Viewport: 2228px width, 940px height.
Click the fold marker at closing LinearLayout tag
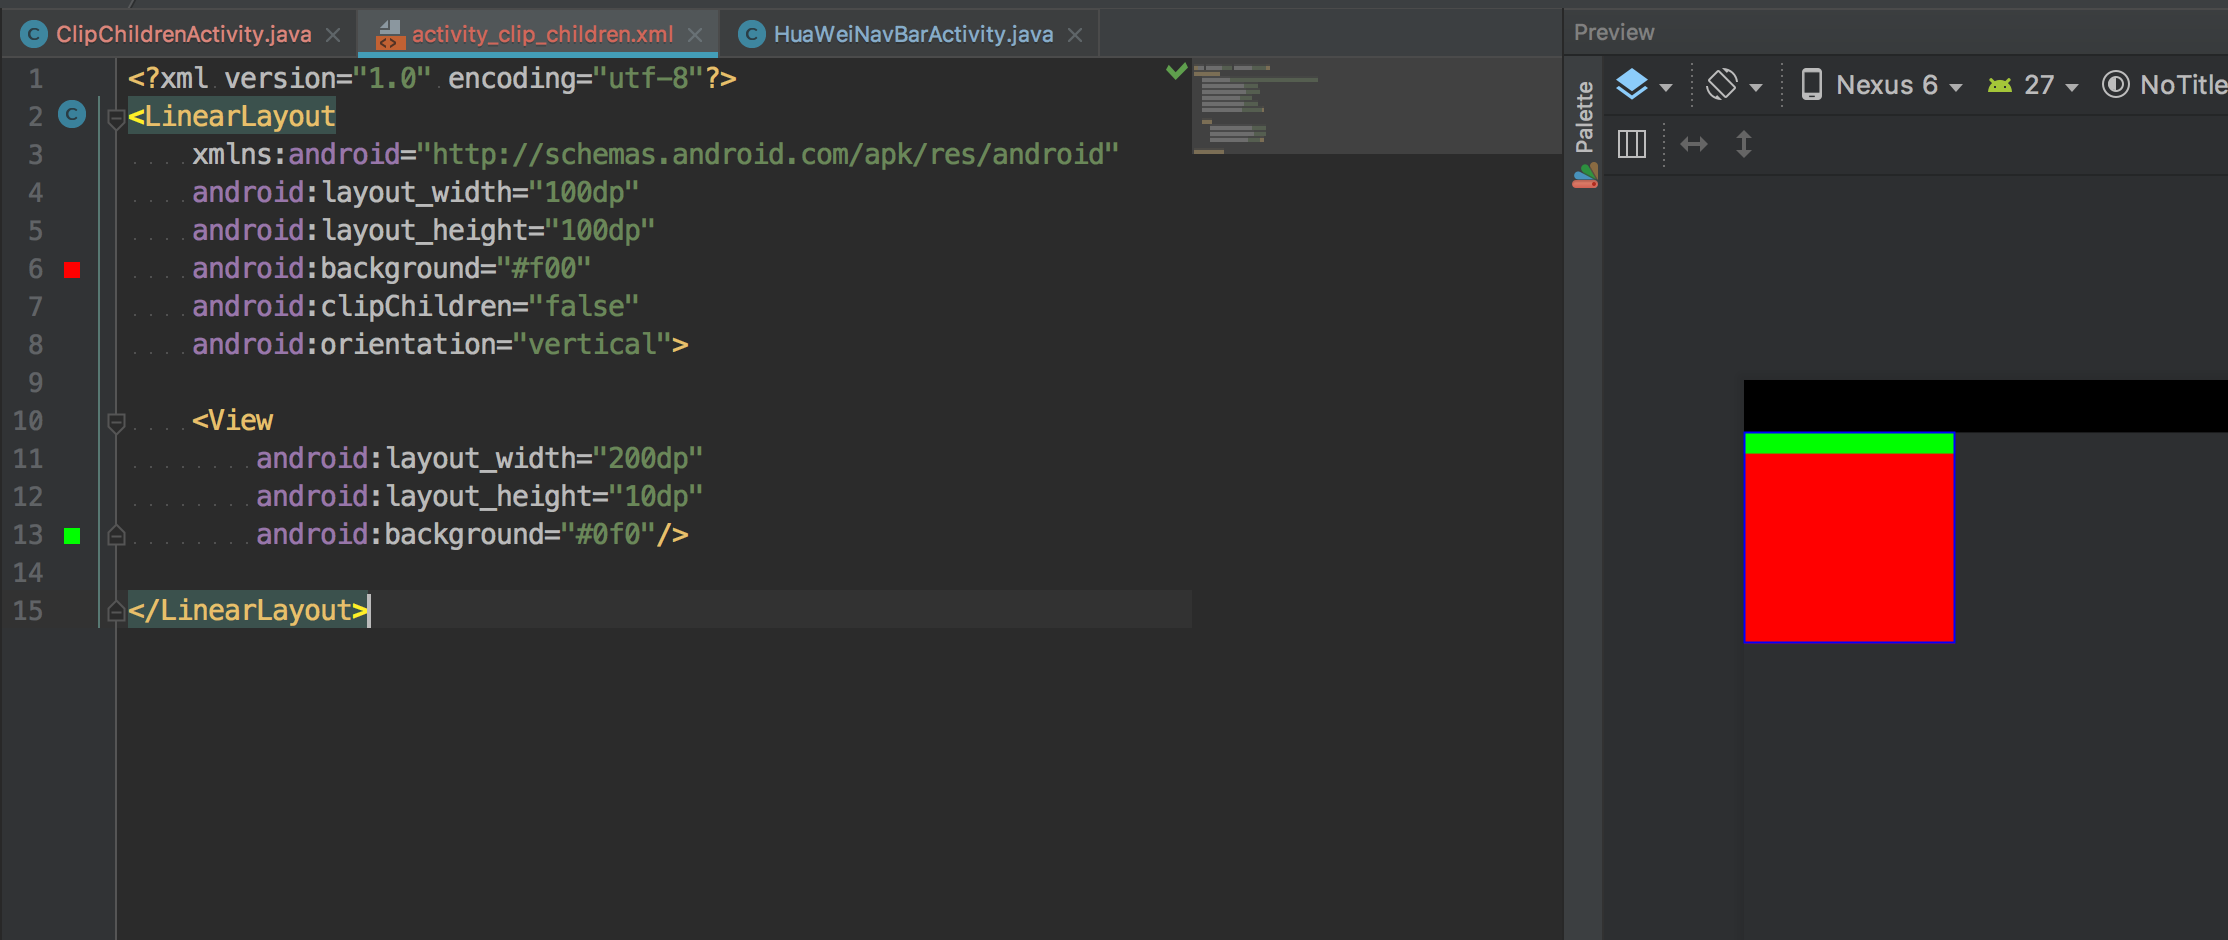[x=116, y=611]
